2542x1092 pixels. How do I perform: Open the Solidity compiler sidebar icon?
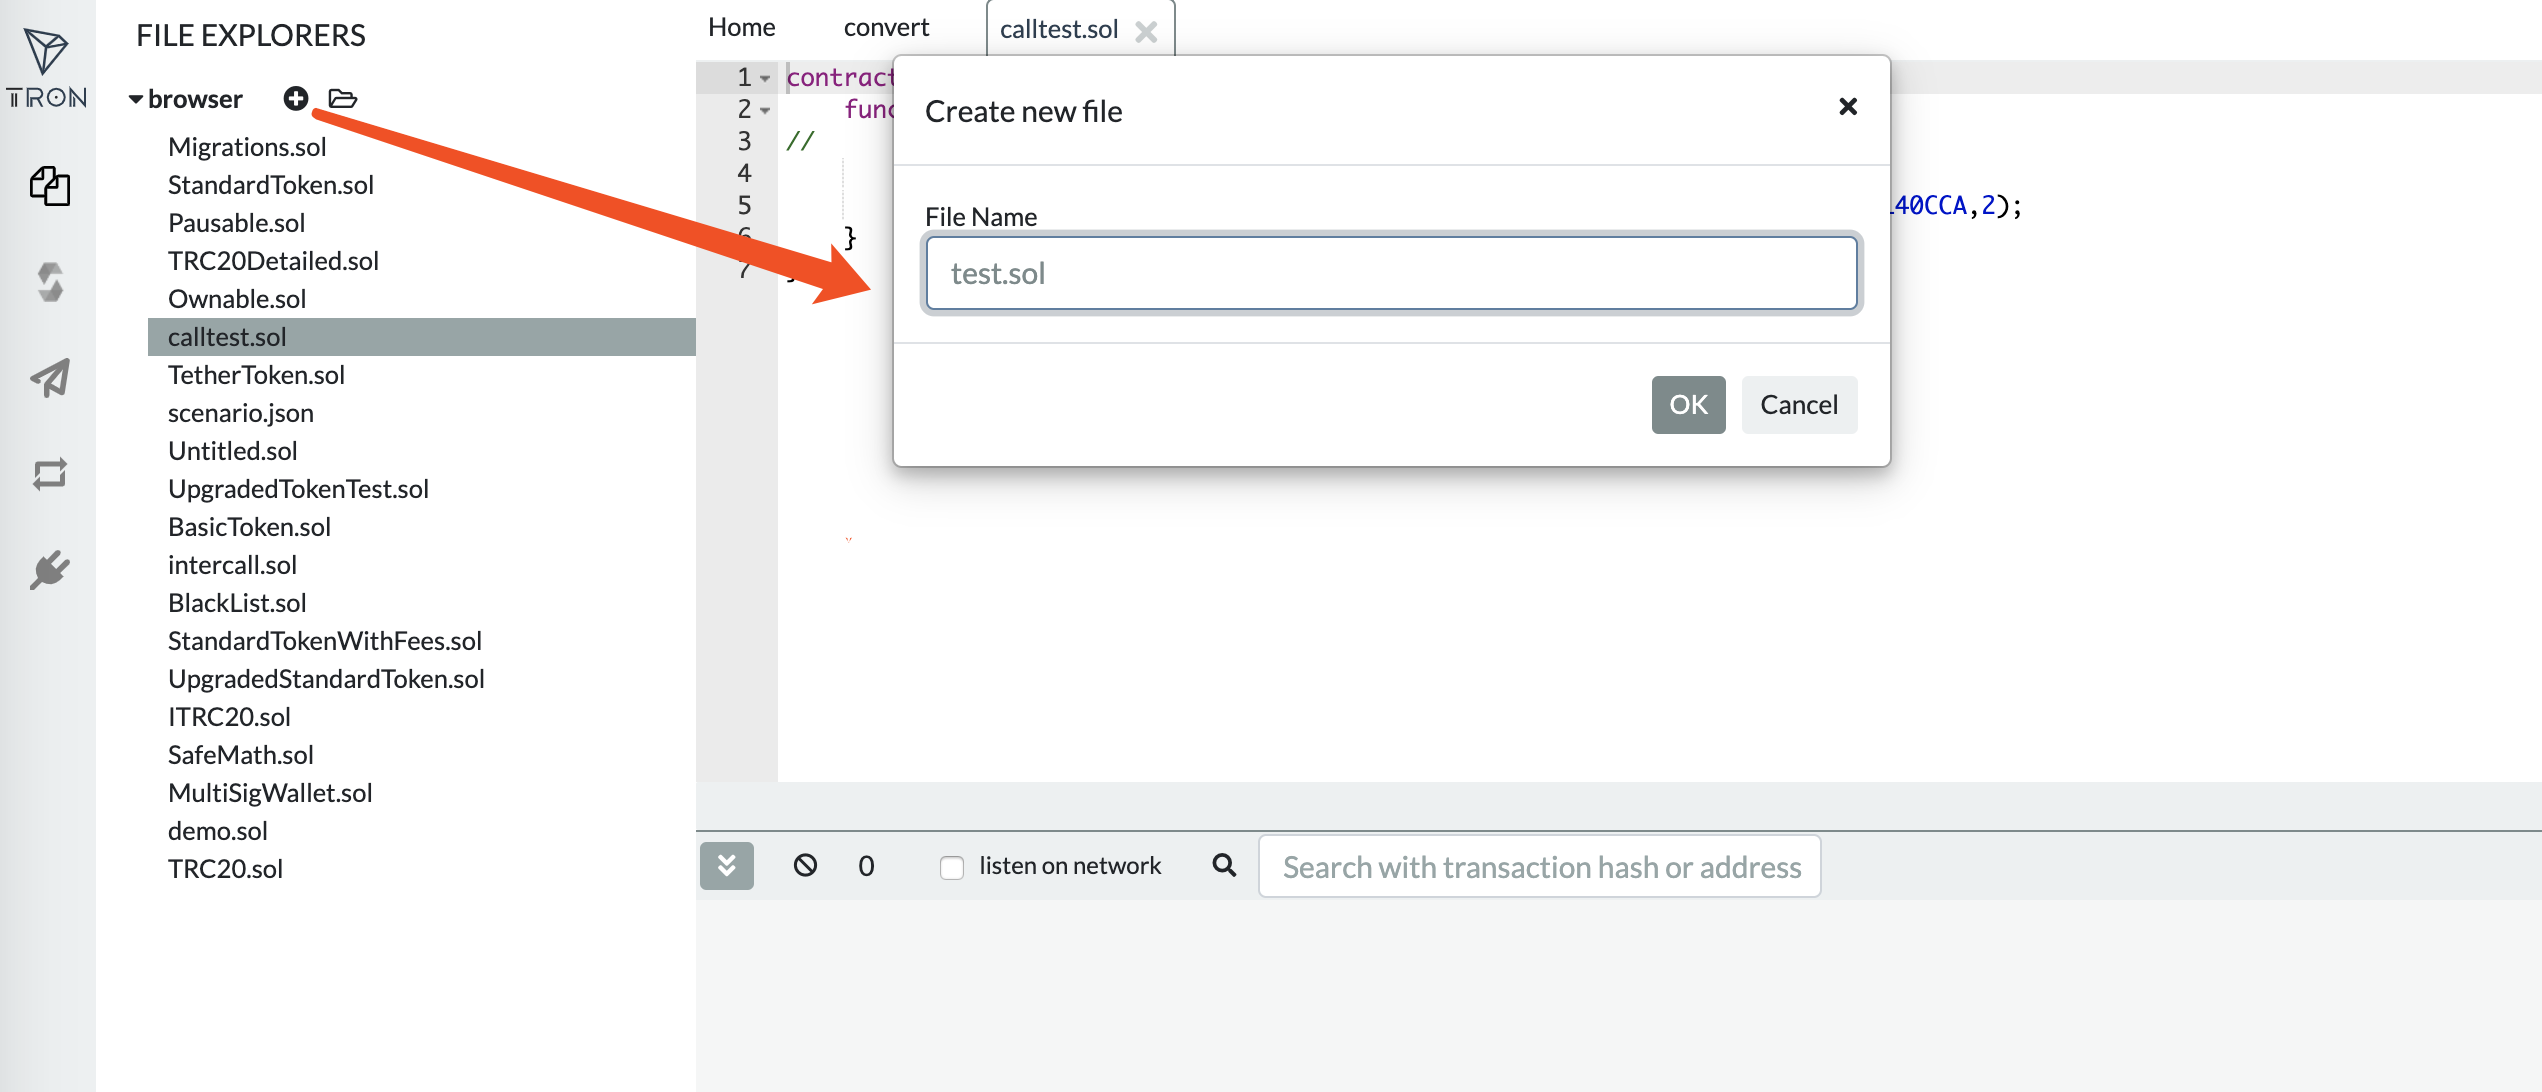[x=49, y=282]
